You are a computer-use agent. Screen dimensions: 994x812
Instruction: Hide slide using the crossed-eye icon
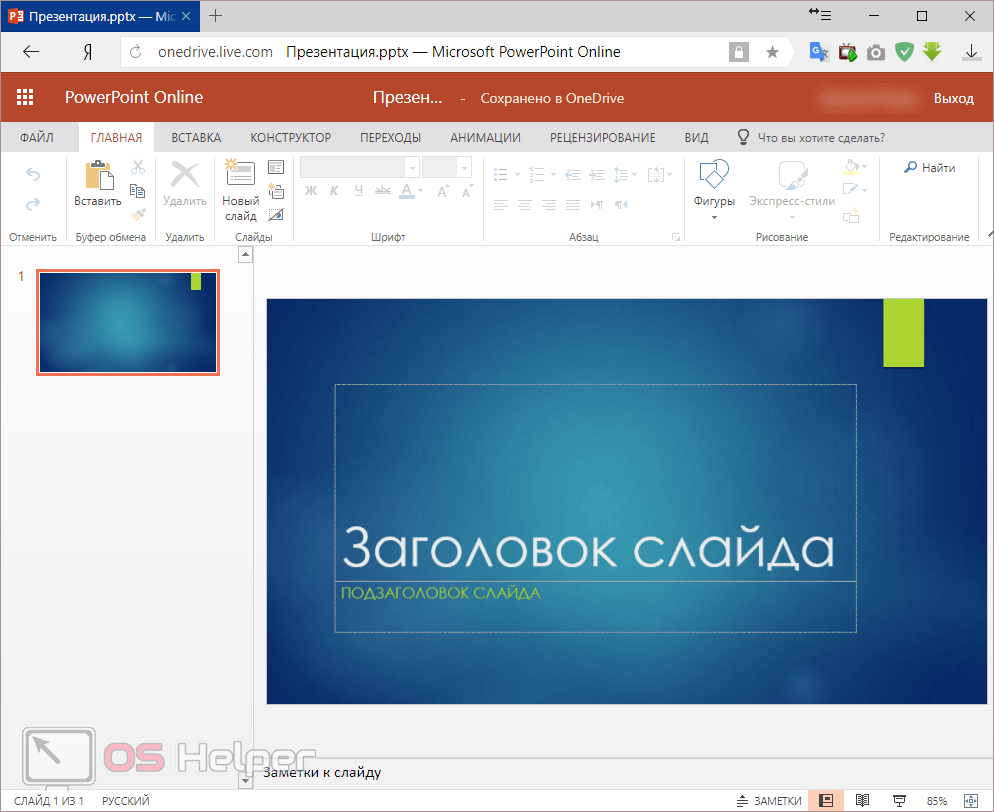276,215
